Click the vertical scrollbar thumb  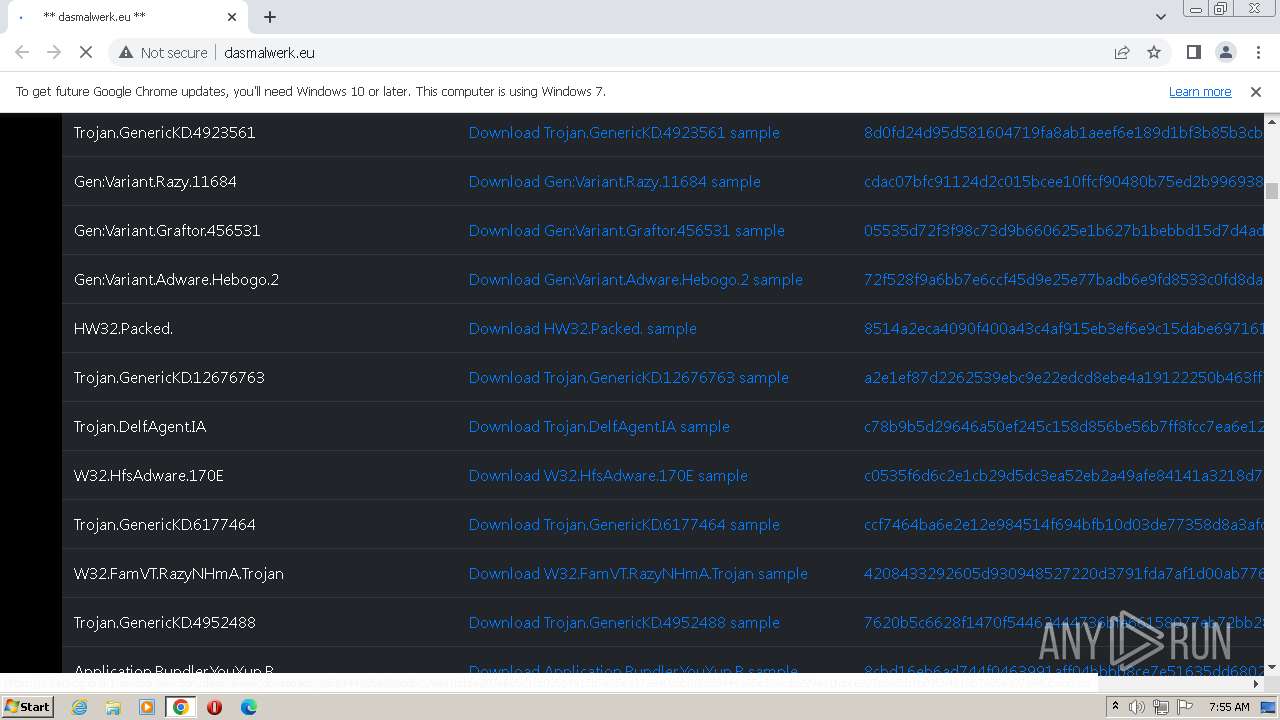click(1272, 191)
